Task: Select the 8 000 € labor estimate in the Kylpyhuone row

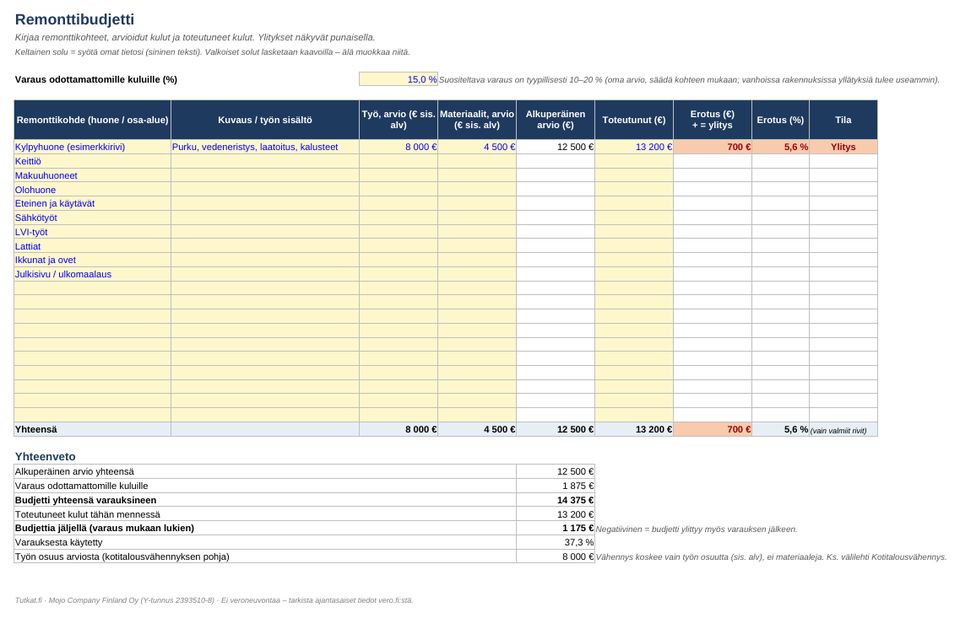Action: click(399, 147)
